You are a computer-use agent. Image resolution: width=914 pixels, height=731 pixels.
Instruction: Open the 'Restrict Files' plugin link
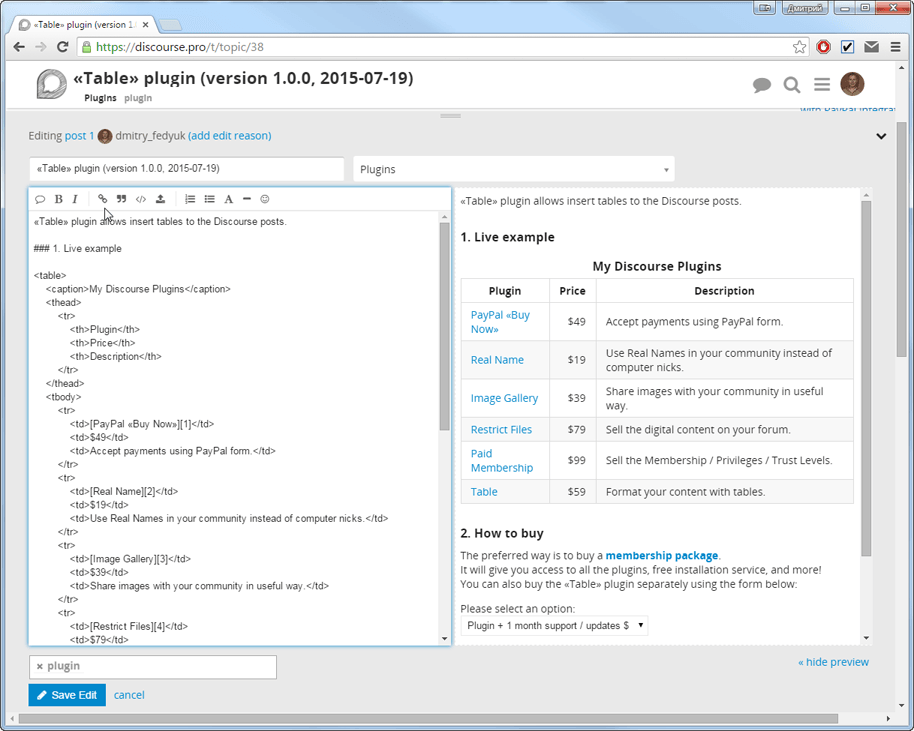coord(501,430)
